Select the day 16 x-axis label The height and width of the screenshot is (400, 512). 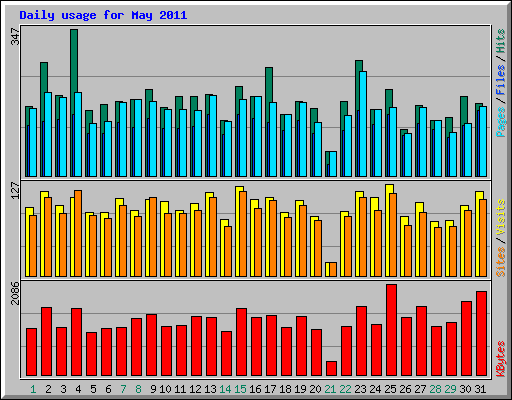pos(255,389)
